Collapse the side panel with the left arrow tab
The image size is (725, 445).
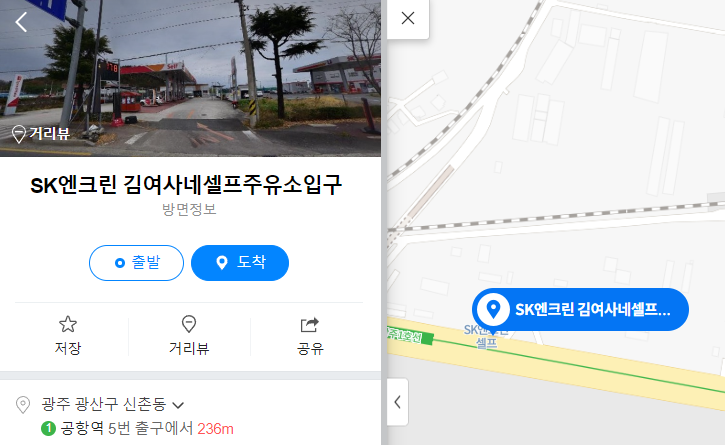coord(398,402)
